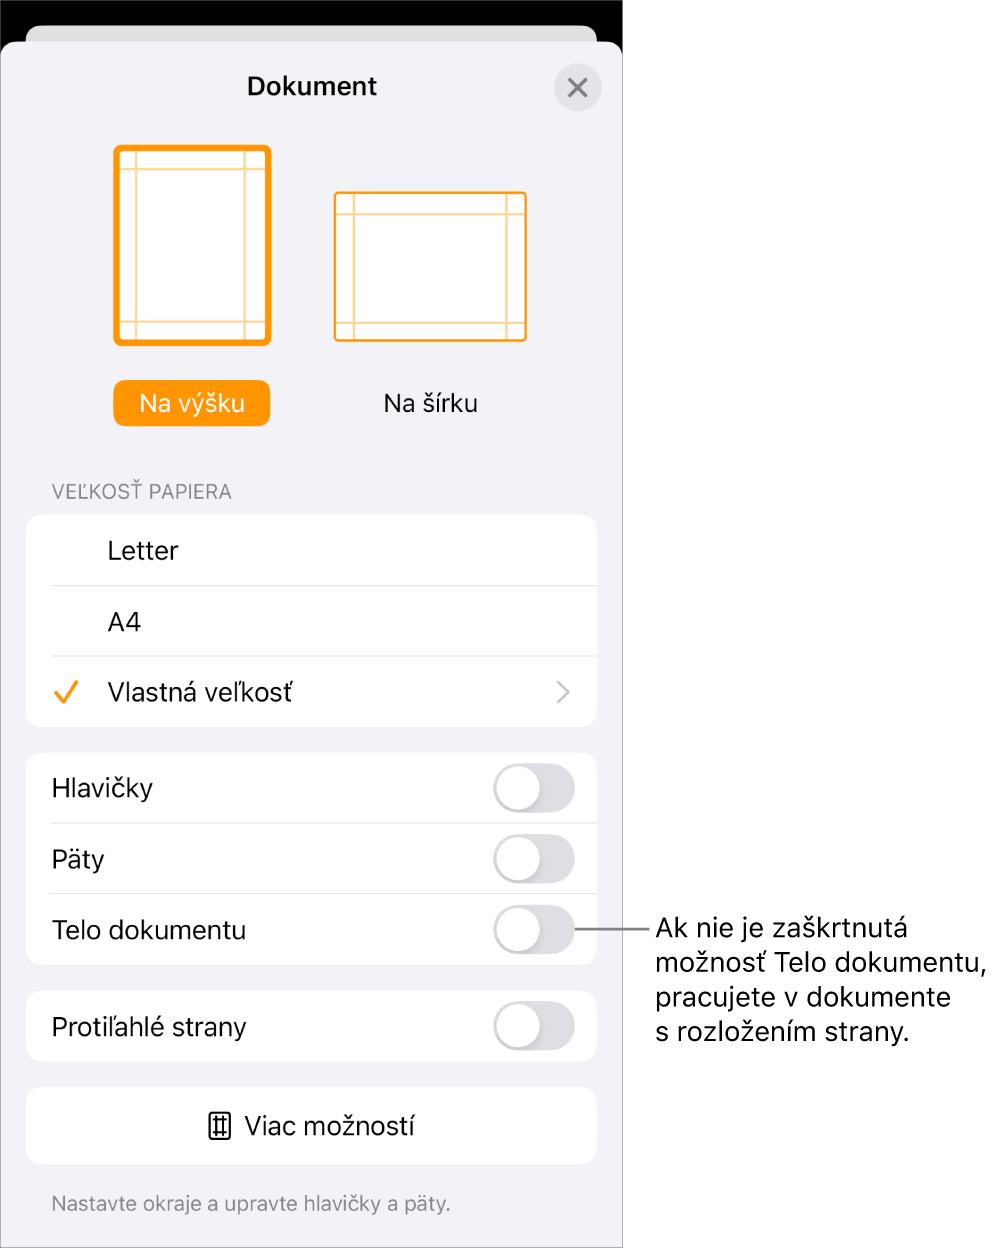Open Viac možností

coord(311,1126)
